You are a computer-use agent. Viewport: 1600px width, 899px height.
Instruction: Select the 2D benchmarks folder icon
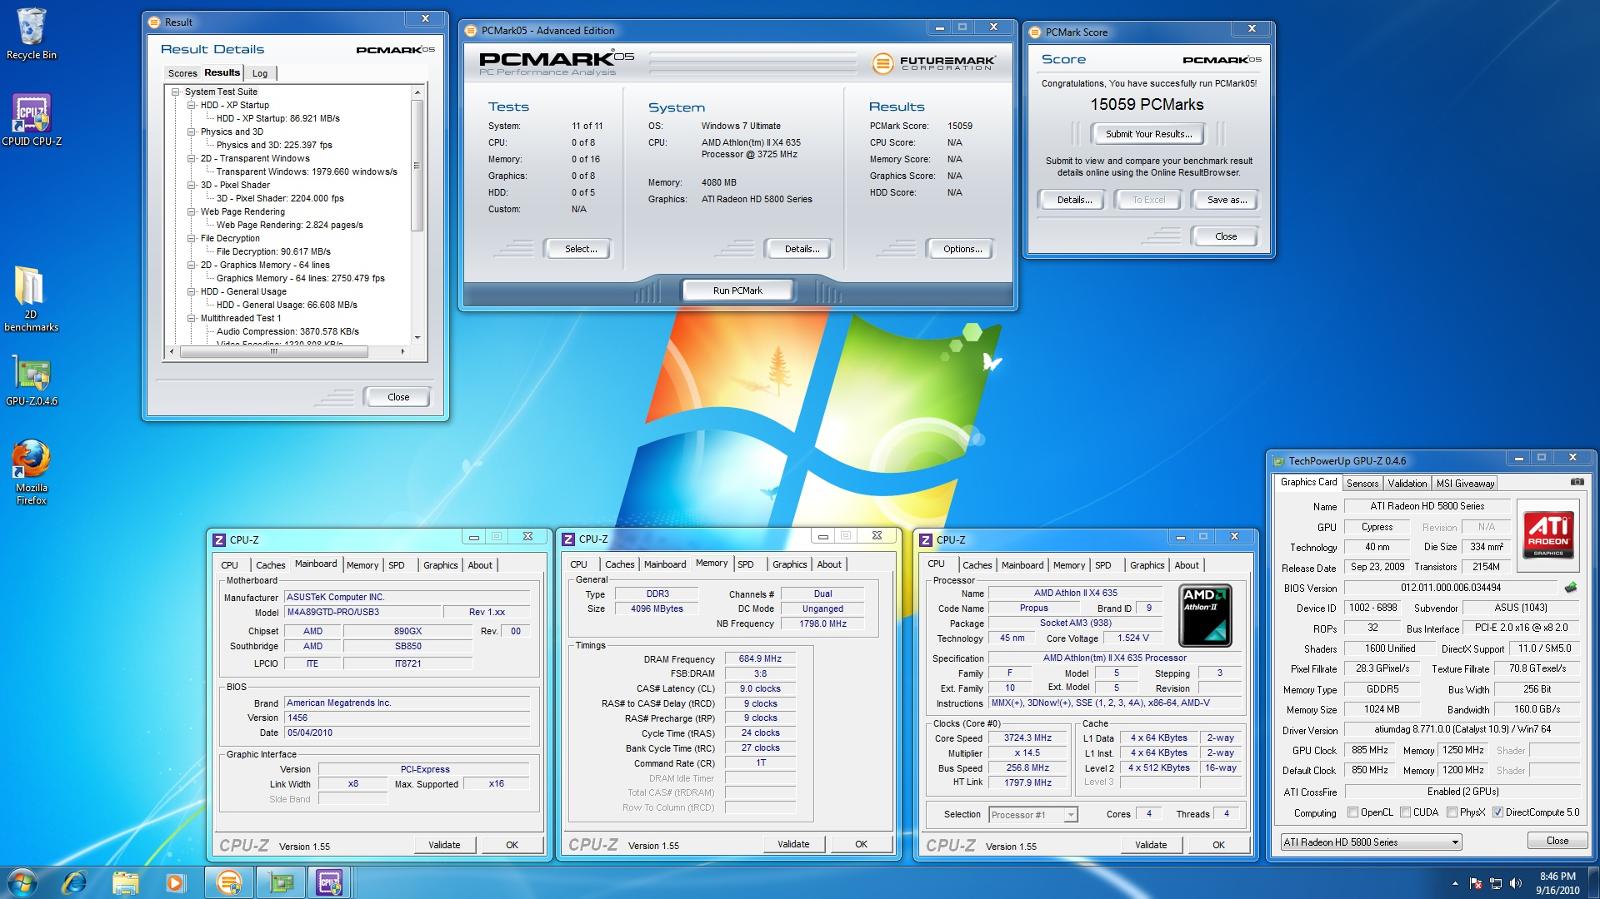31,298
